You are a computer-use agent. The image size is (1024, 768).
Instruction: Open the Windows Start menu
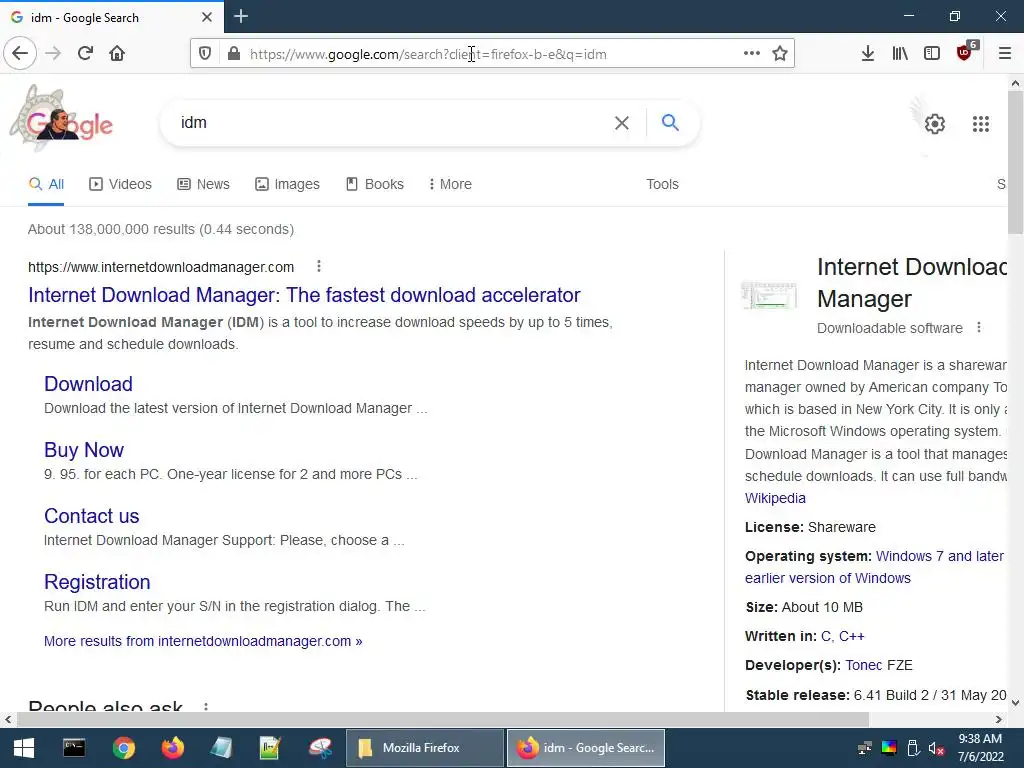(24, 748)
